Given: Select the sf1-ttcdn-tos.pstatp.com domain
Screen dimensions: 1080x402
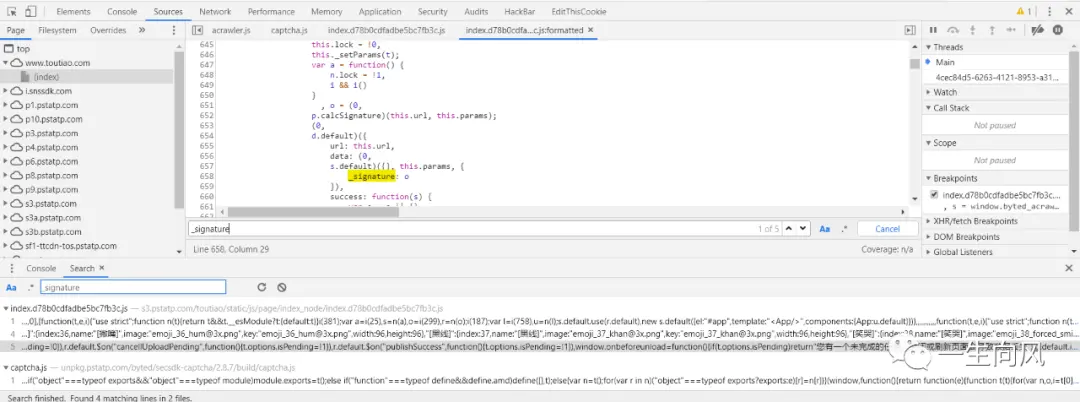Looking at the screenshot, I should click(71, 246).
